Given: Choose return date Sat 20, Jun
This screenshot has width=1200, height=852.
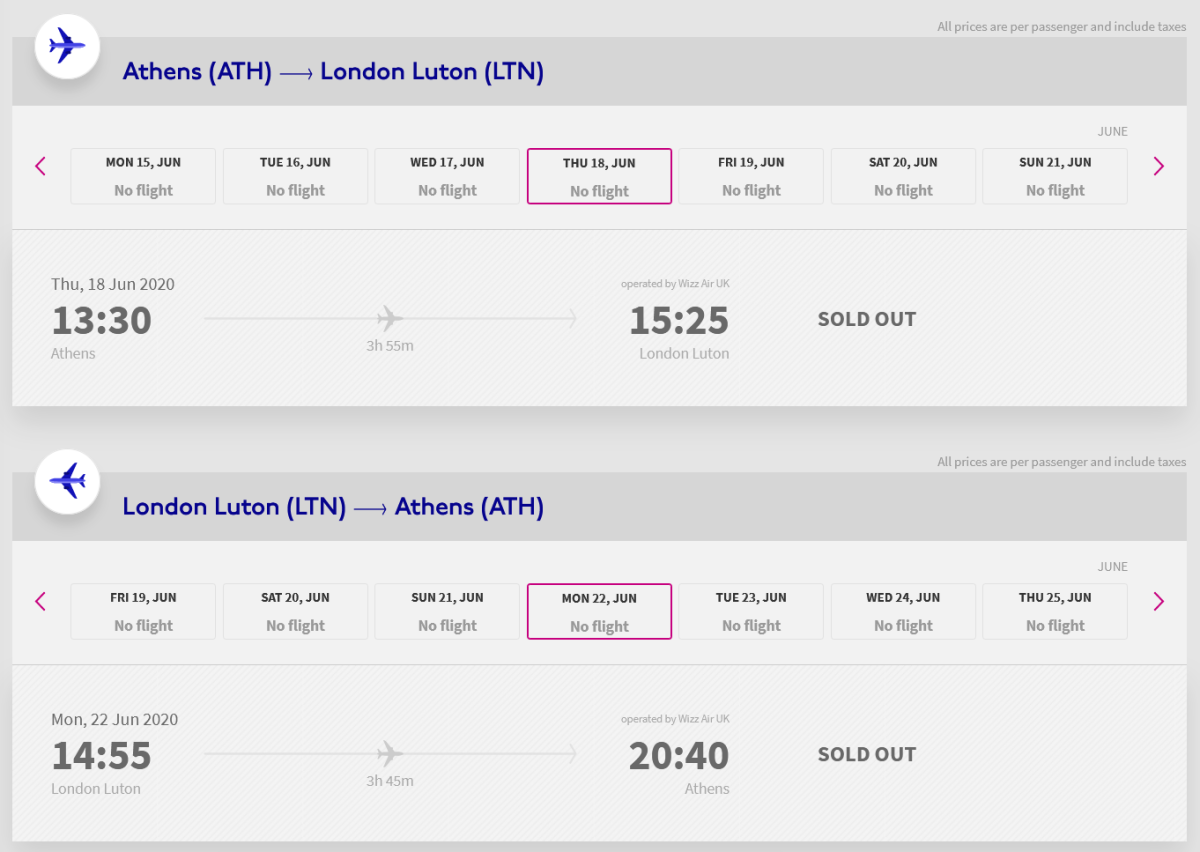Looking at the screenshot, I should point(295,611).
